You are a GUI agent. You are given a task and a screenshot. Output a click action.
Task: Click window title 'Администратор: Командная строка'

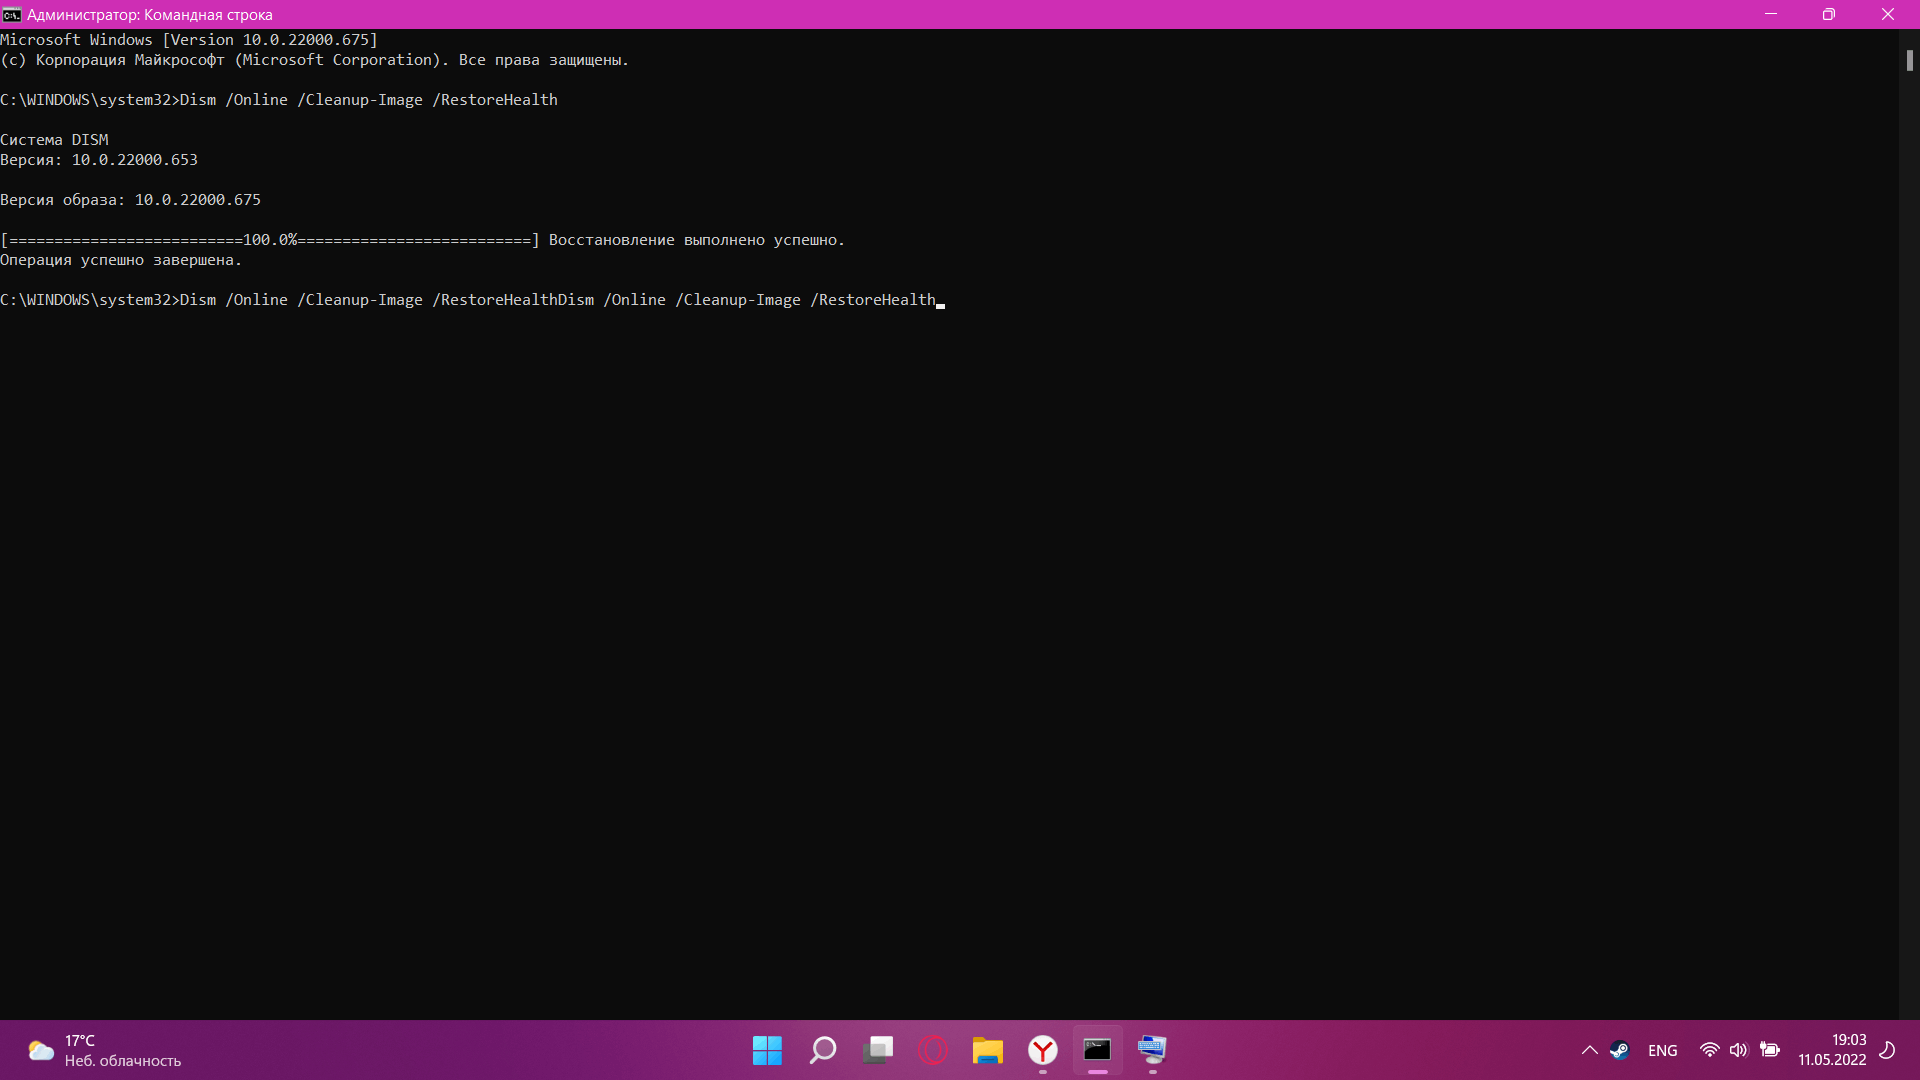click(x=150, y=15)
